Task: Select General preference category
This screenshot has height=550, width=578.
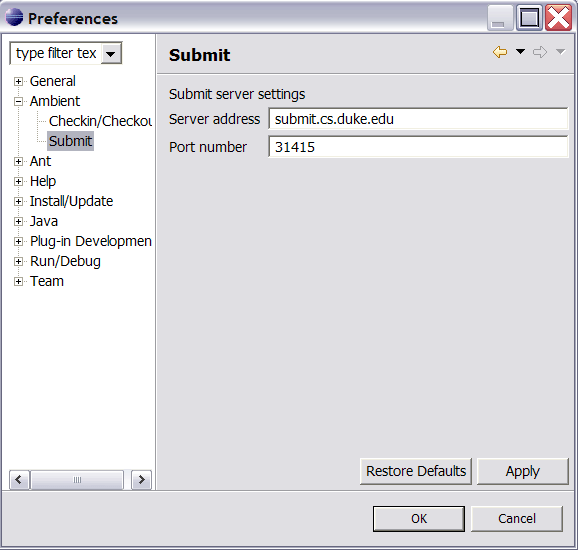Action: click(53, 81)
